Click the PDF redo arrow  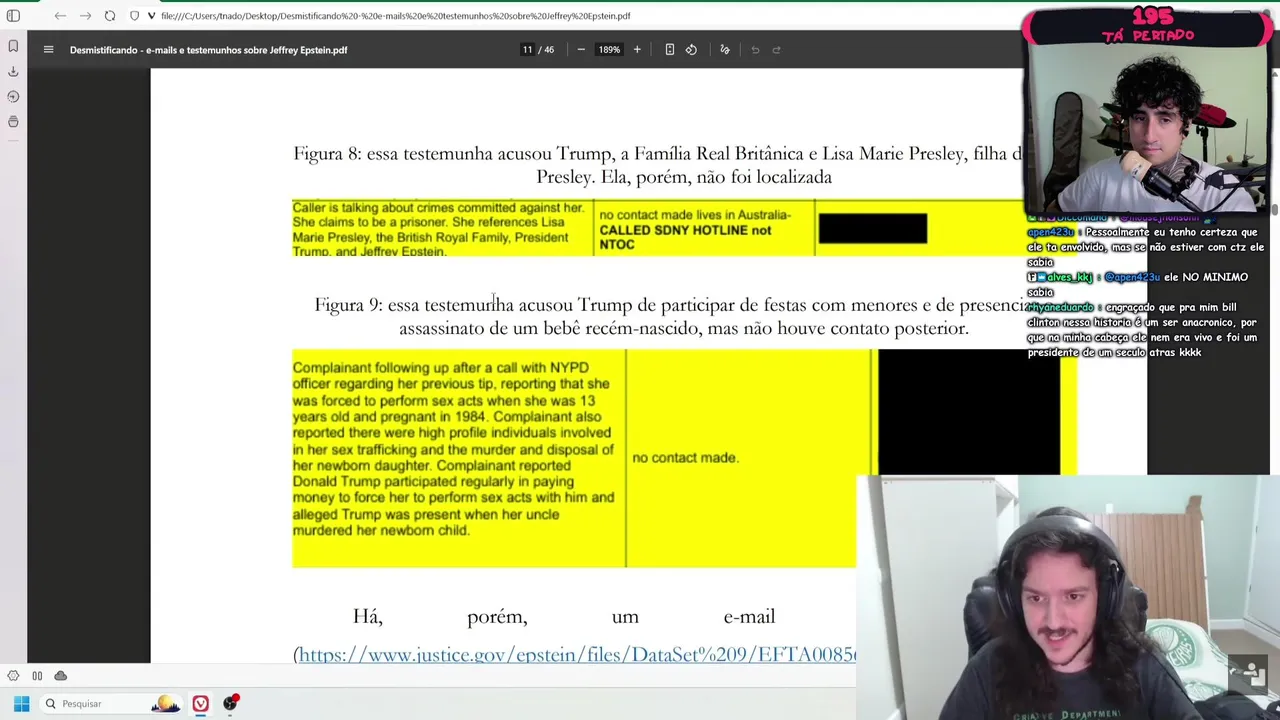click(x=777, y=49)
